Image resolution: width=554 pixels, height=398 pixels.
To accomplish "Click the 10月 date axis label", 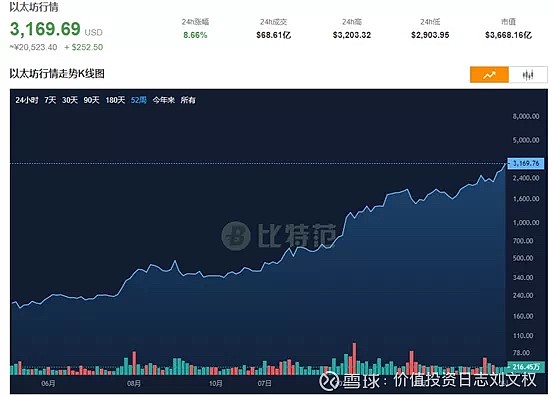I will (216, 384).
